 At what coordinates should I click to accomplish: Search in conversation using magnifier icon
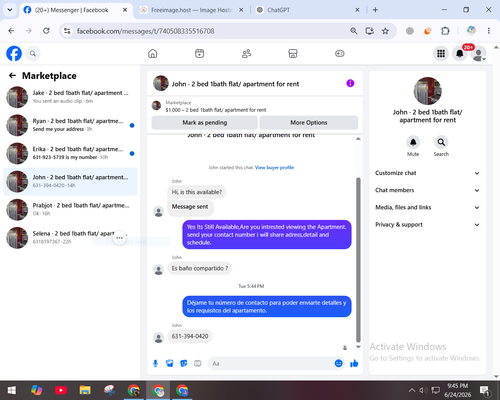pos(441,142)
